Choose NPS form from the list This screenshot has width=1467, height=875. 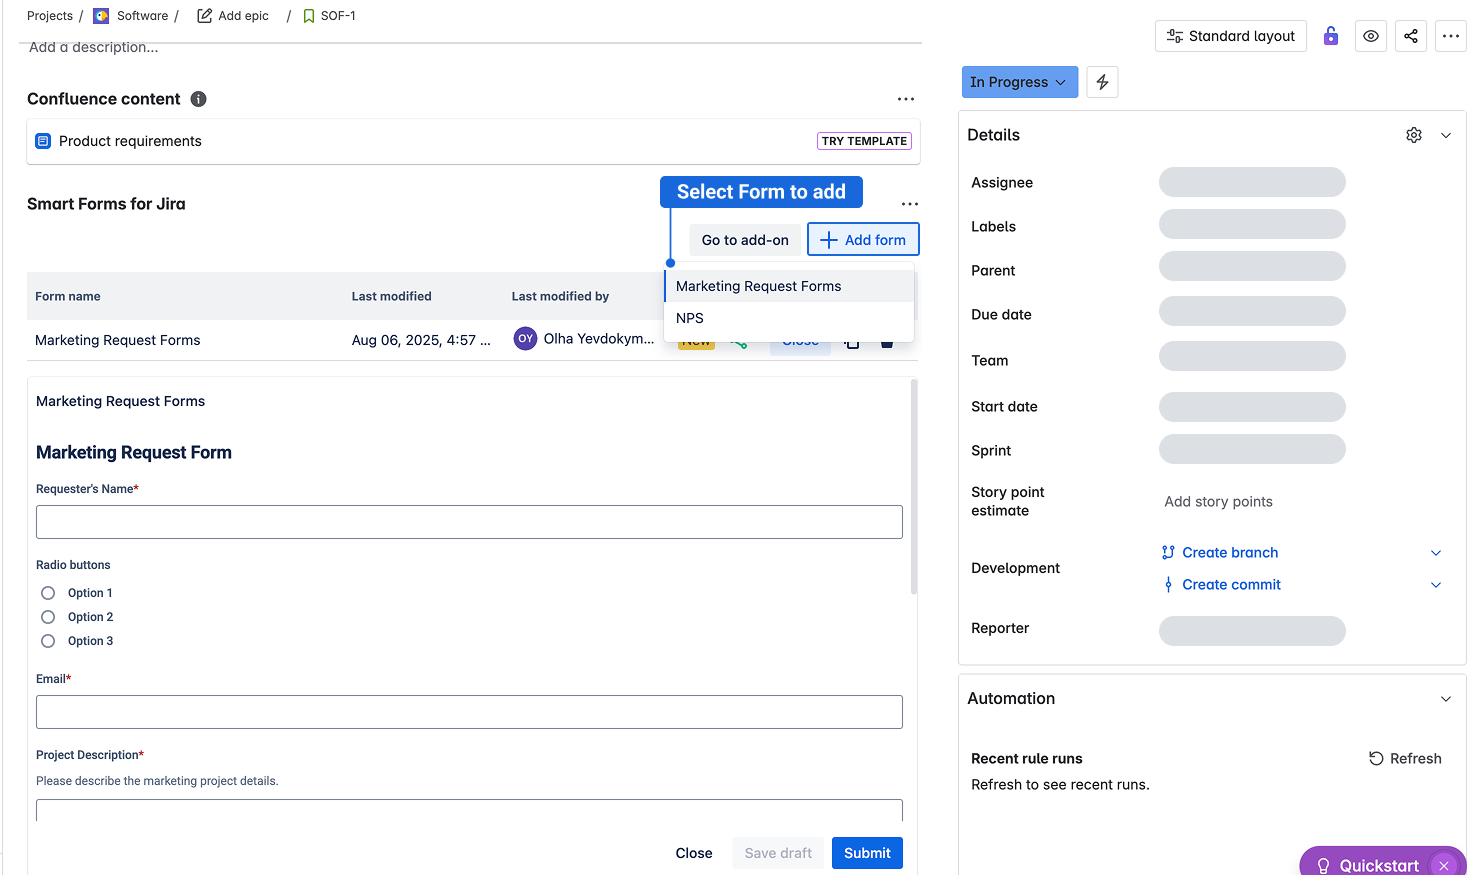tap(690, 318)
